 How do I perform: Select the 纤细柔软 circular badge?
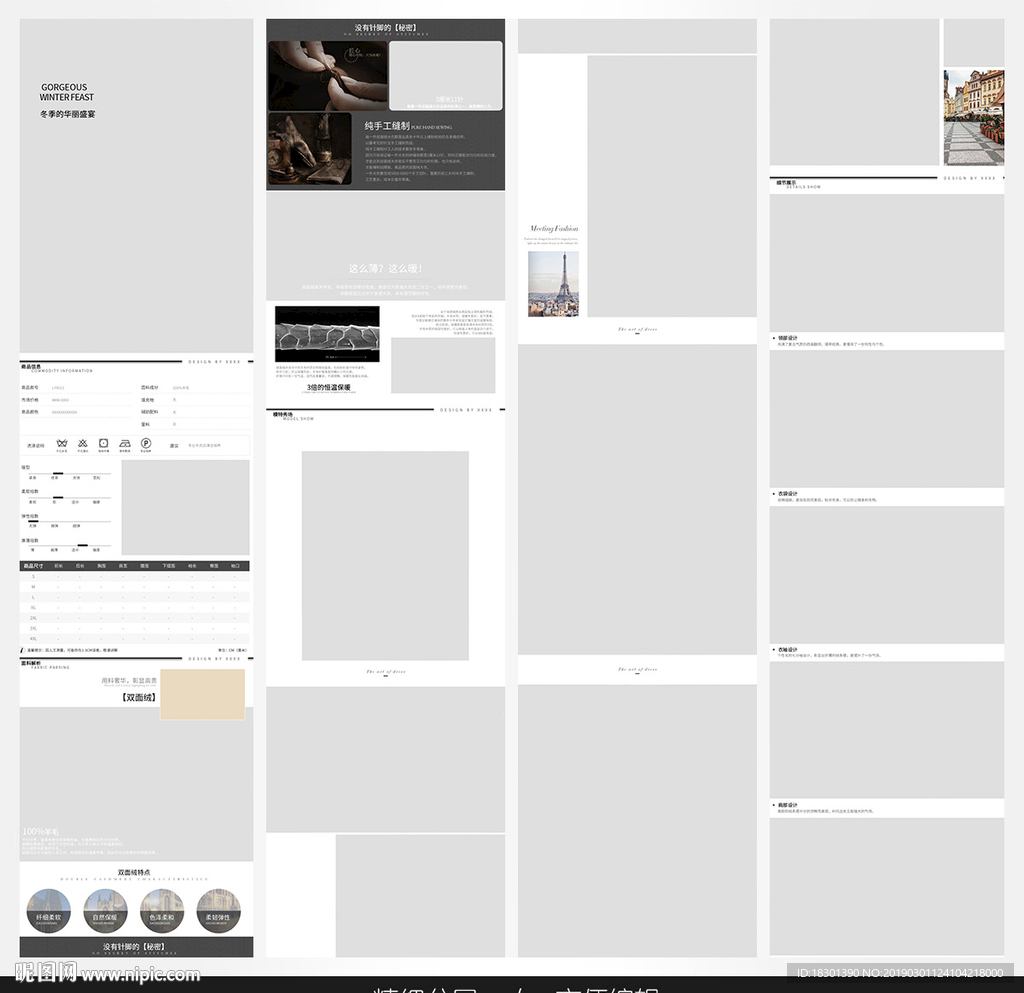pos(49,911)
